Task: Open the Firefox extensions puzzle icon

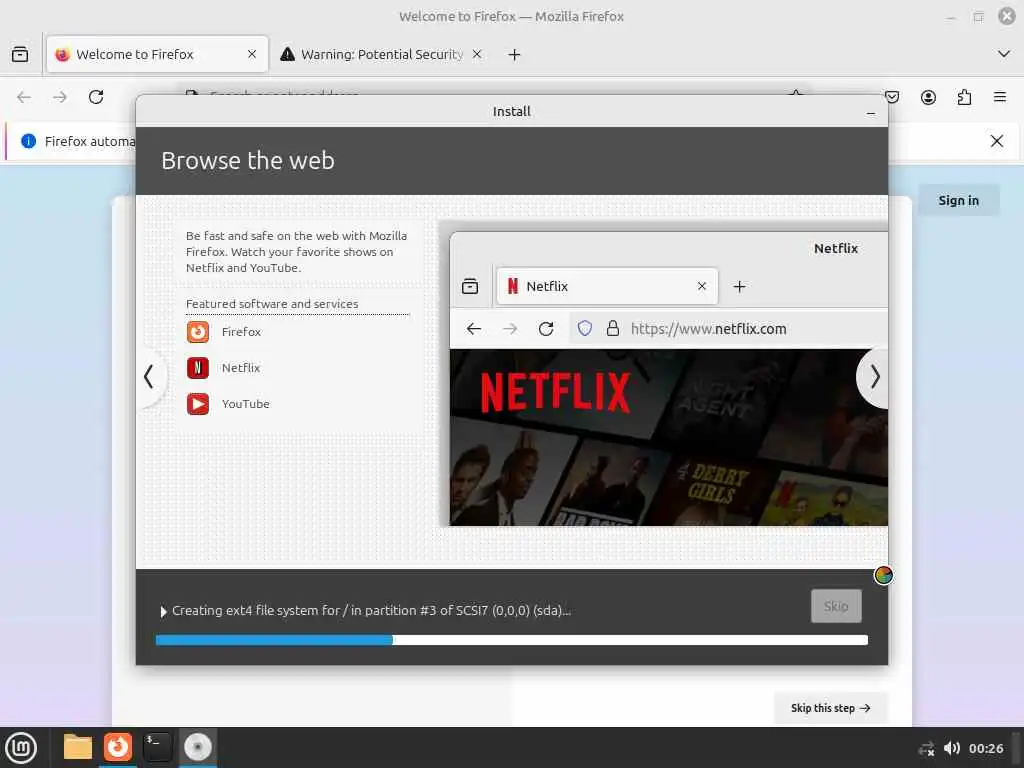Action: [964, 97]
